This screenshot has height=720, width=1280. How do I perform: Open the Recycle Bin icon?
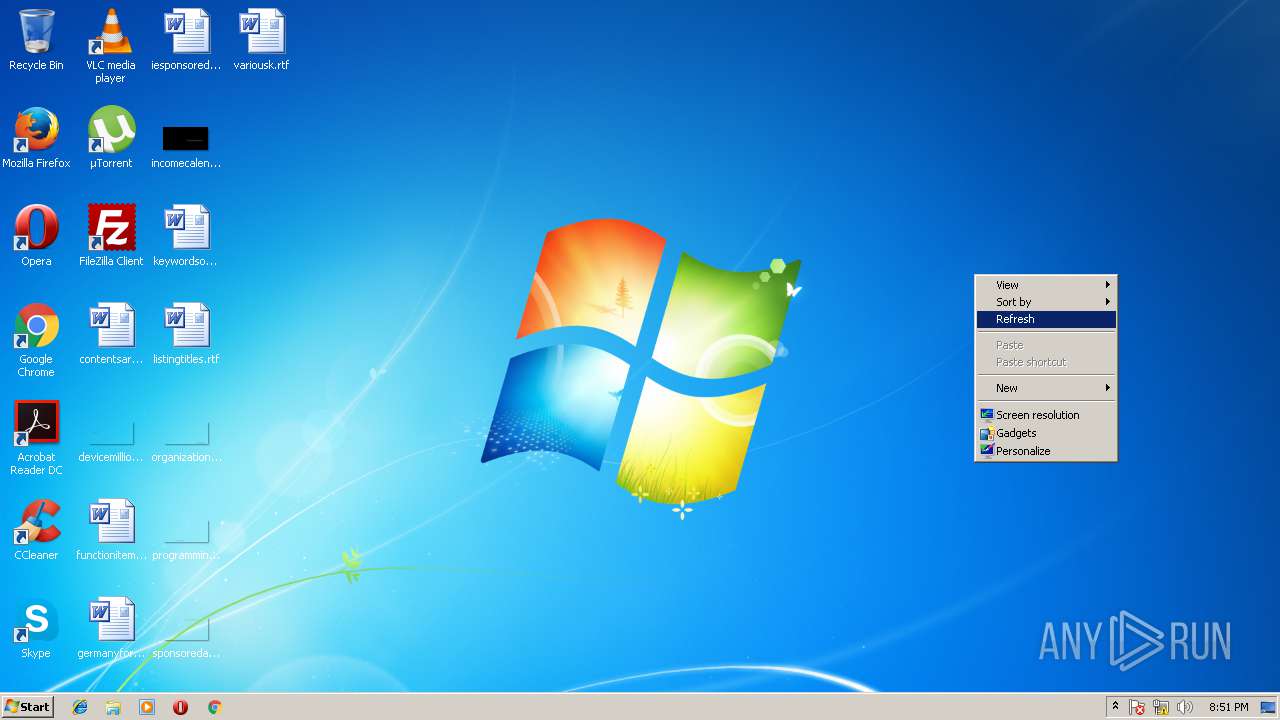(36, 40)
